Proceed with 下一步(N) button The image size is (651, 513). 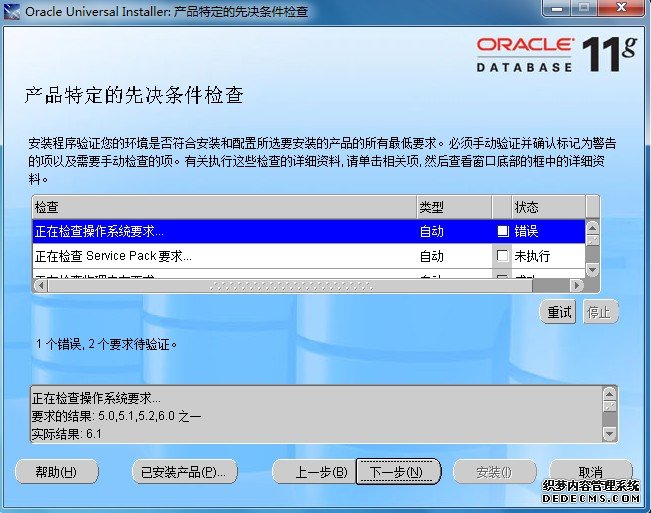[398, 472]
